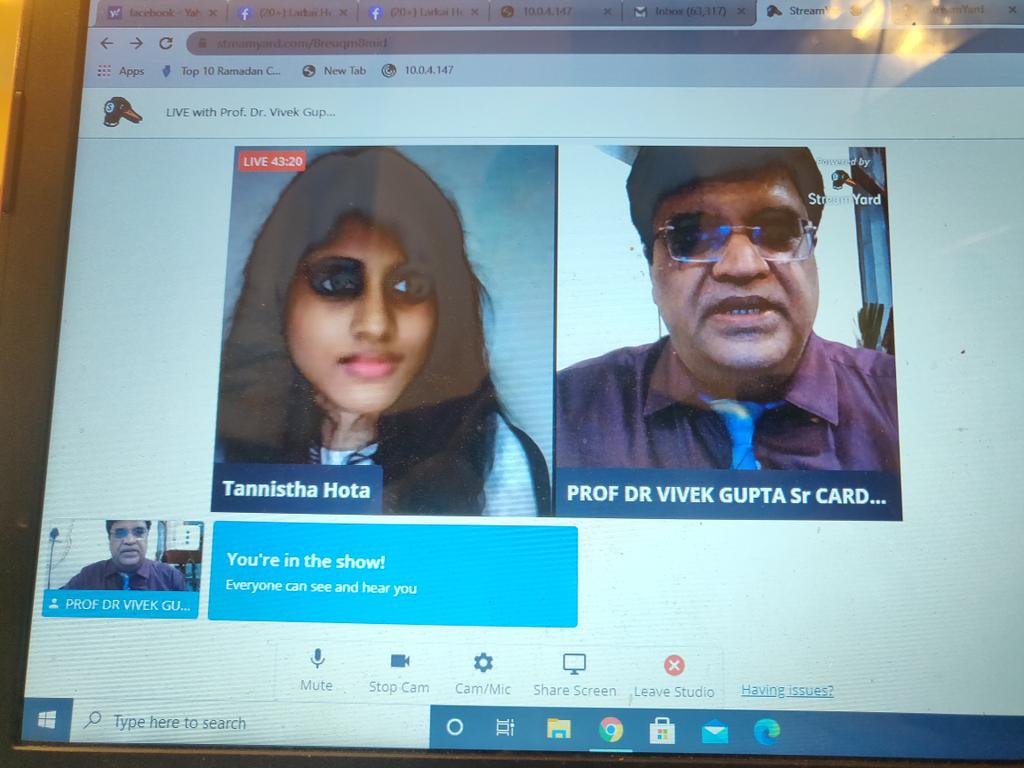
Task: Open the Having issues? link
Action: click(787, 690)
